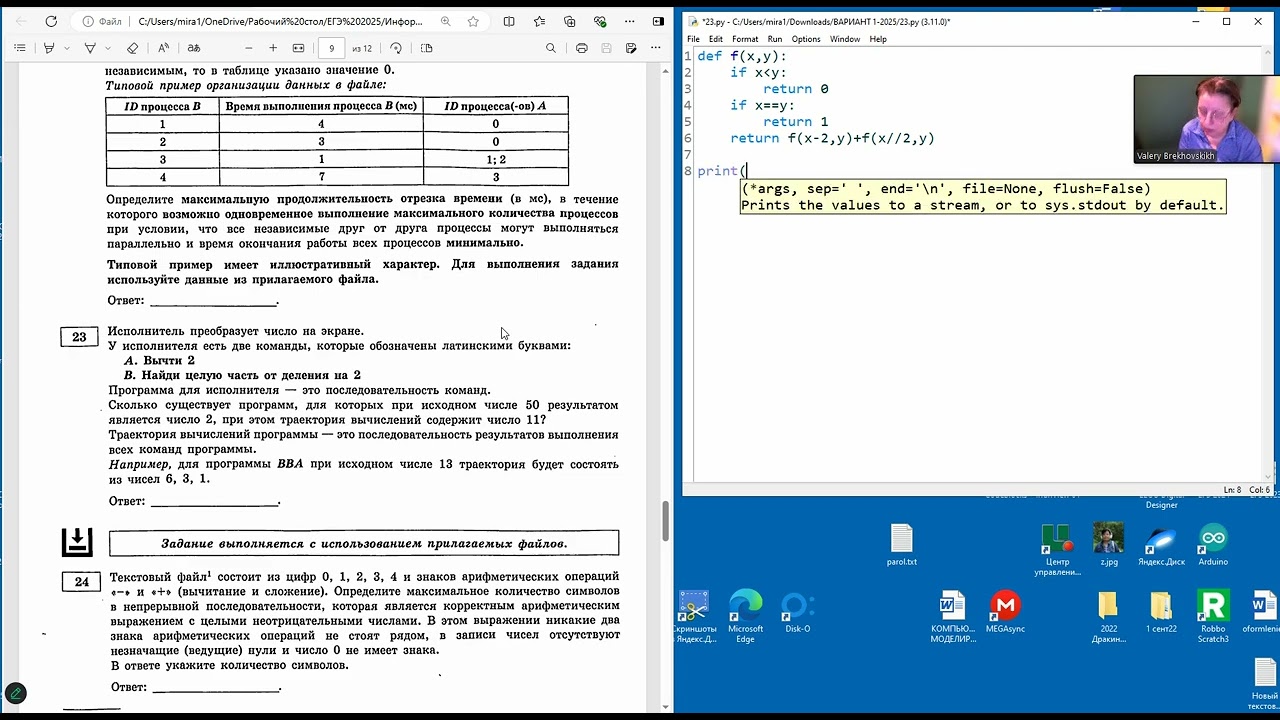Select the Центр управления desktop shortcut

tap(1057, 549)
